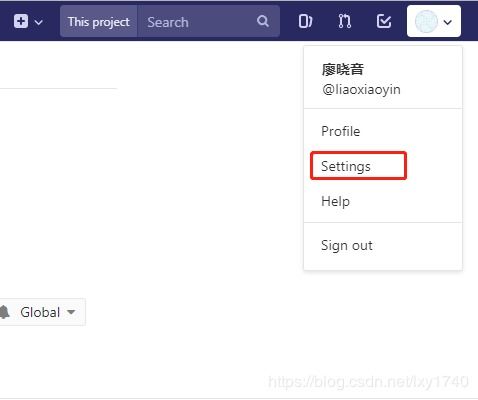The height and width of the screenshot is (400, 478).
Task: Open the Global notification dropdown
Action: (x=42, y=312)
